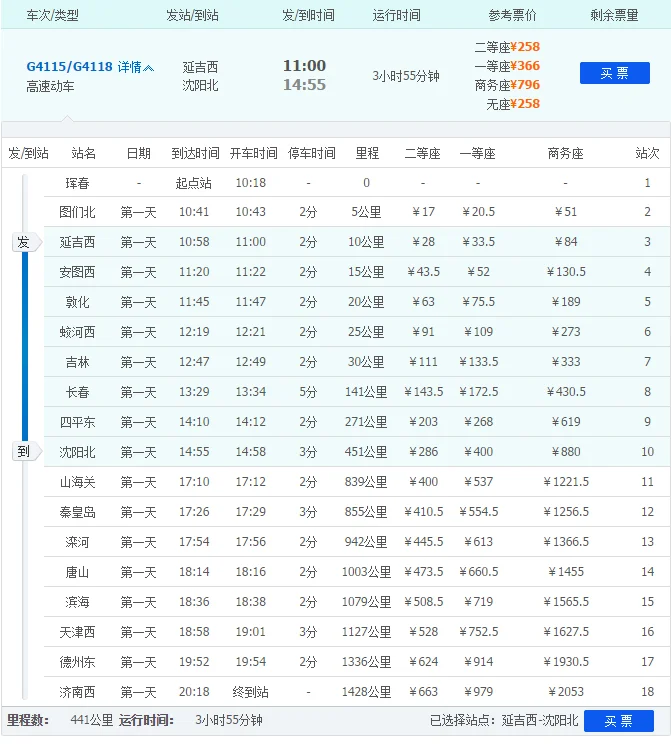671x744 pixels.
Task: Select the 滦河 station name
Action: pyautogui.click(x=77, y=542)
